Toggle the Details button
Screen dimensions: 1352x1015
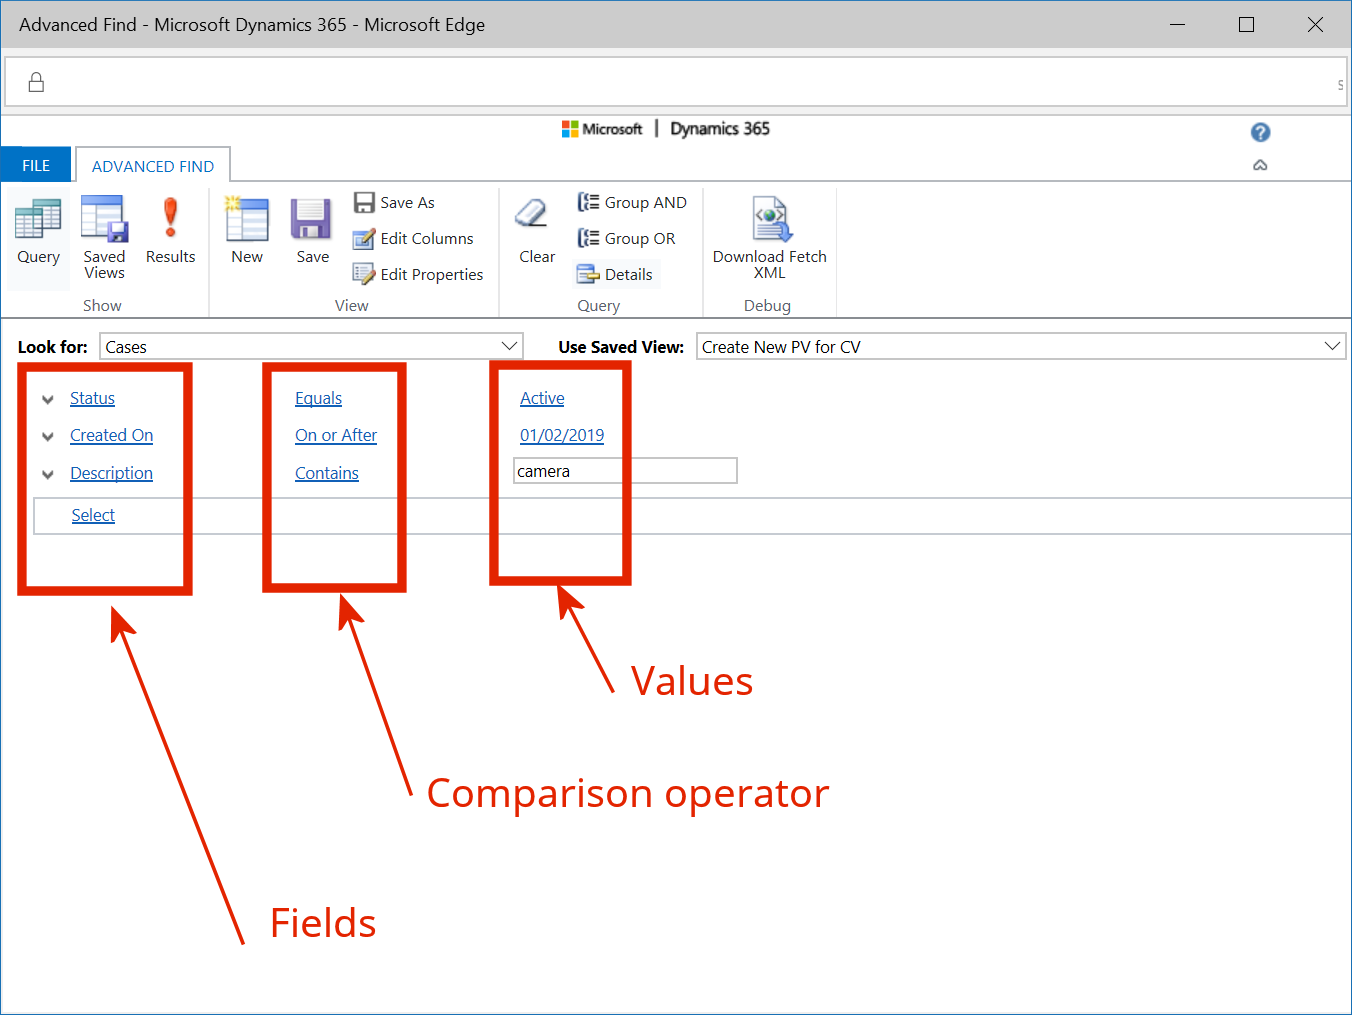coord(616,274)
